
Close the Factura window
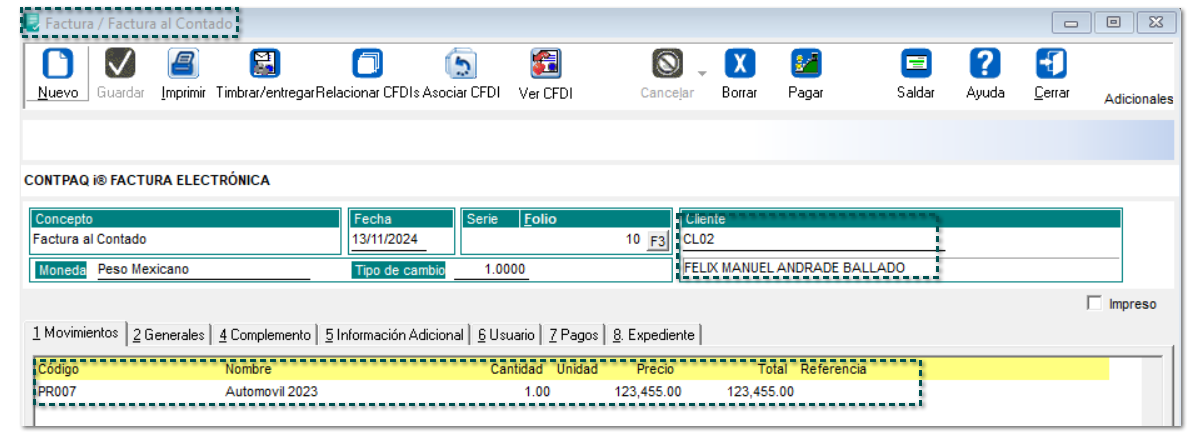1156,23
